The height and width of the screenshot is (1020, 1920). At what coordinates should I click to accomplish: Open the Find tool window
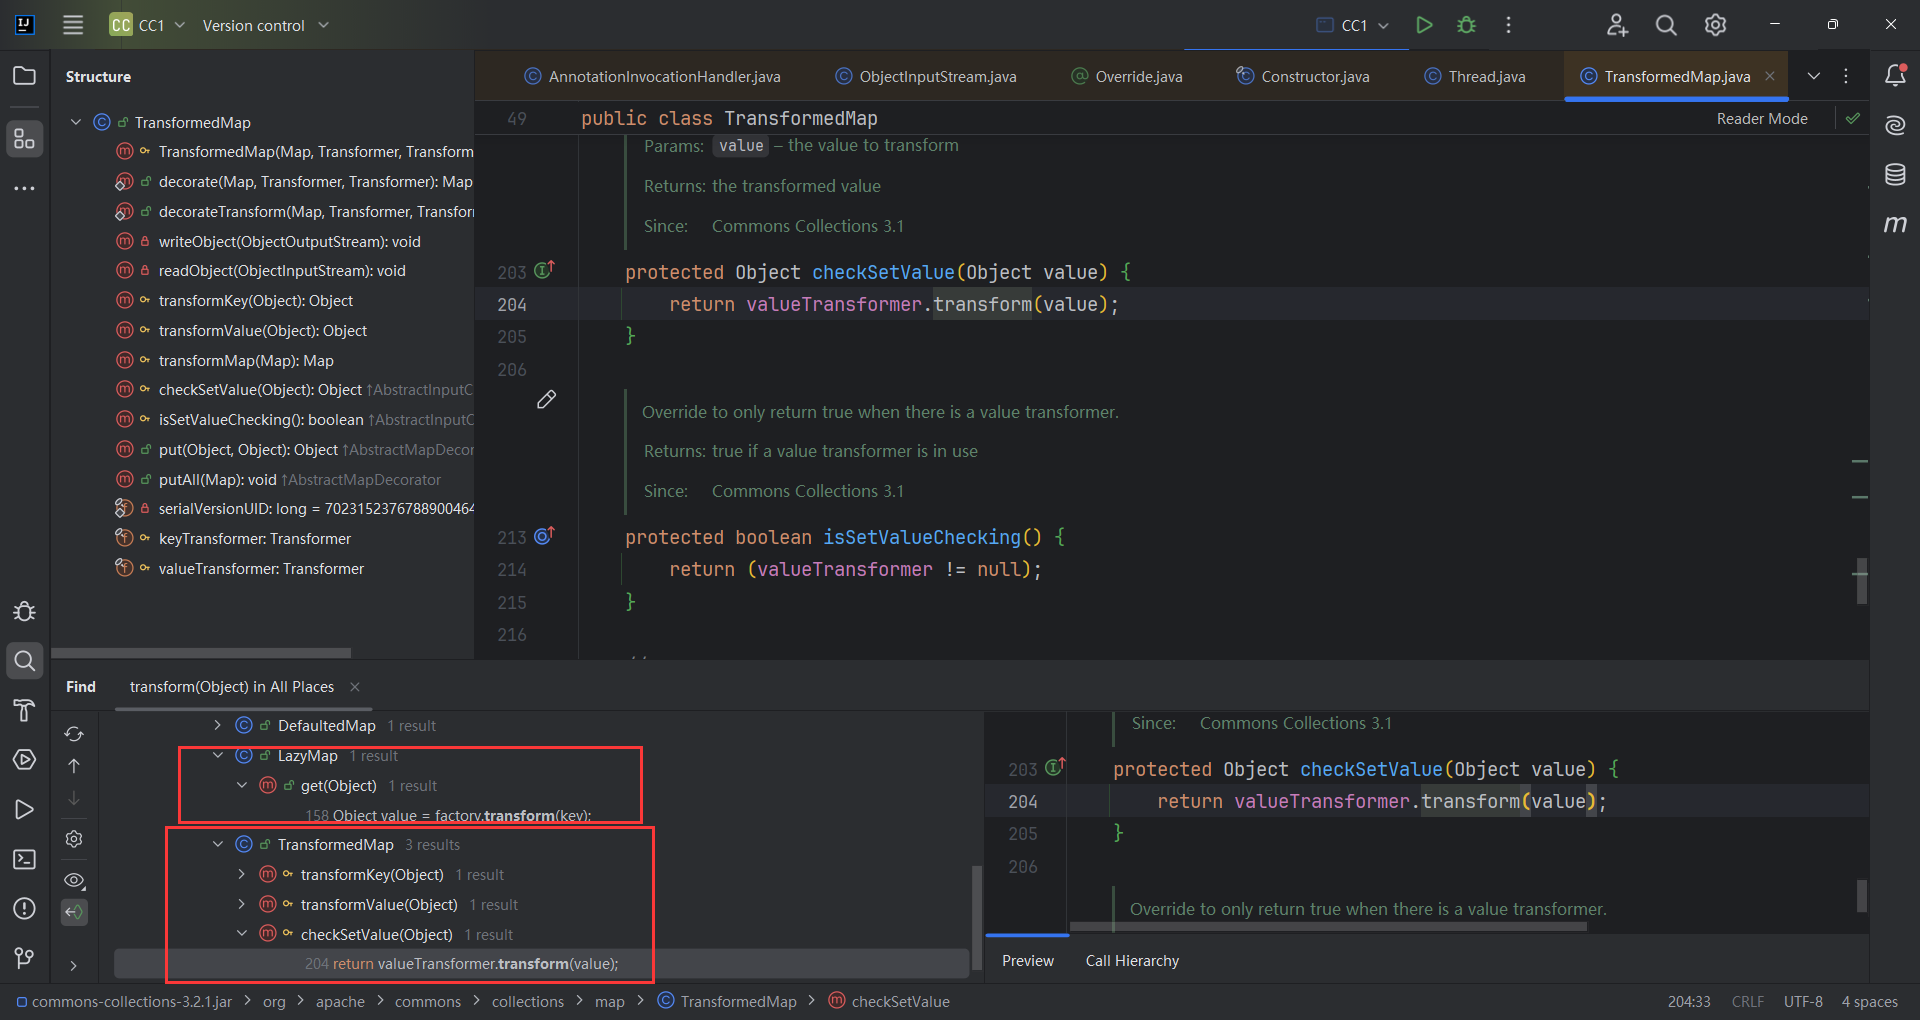pyautogui.click(x=24, y=660)
